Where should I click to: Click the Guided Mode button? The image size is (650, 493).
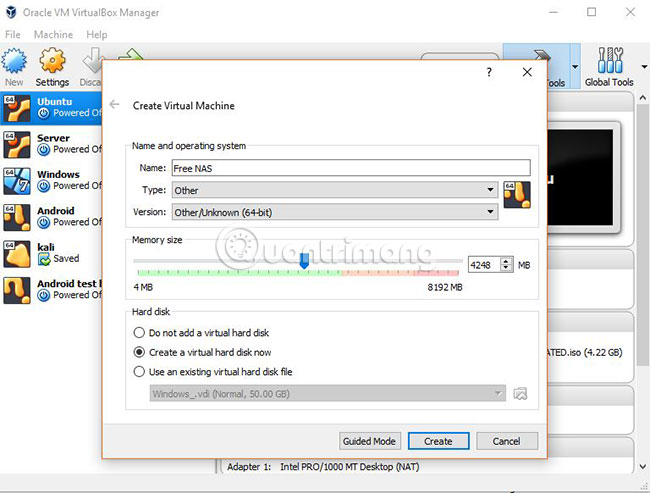[369, 441]
